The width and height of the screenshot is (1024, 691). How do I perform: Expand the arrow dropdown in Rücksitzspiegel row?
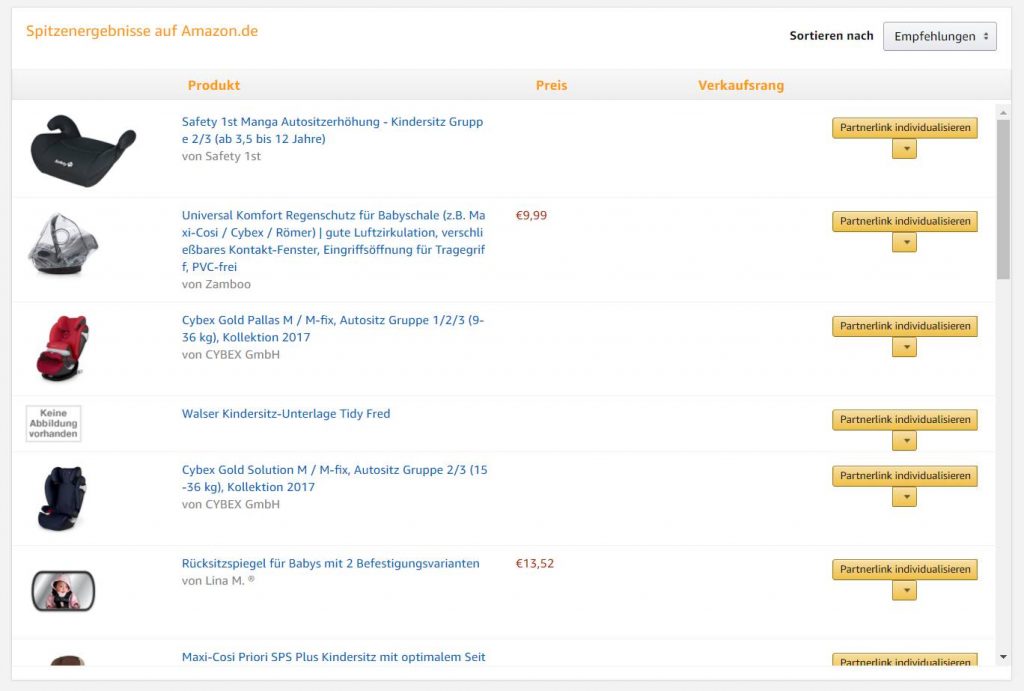pos(904,590)
